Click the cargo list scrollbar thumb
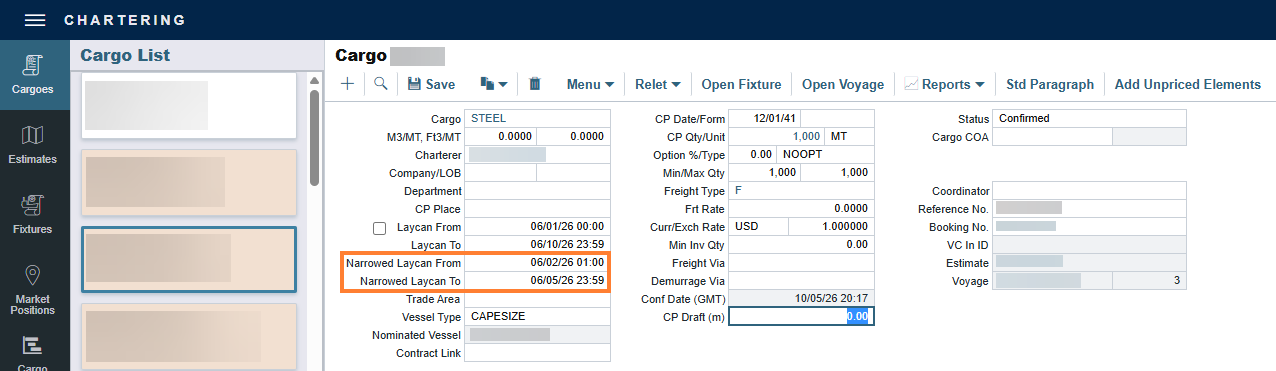The height and width of the screenshot is (371, 1276). click(314, 138)
